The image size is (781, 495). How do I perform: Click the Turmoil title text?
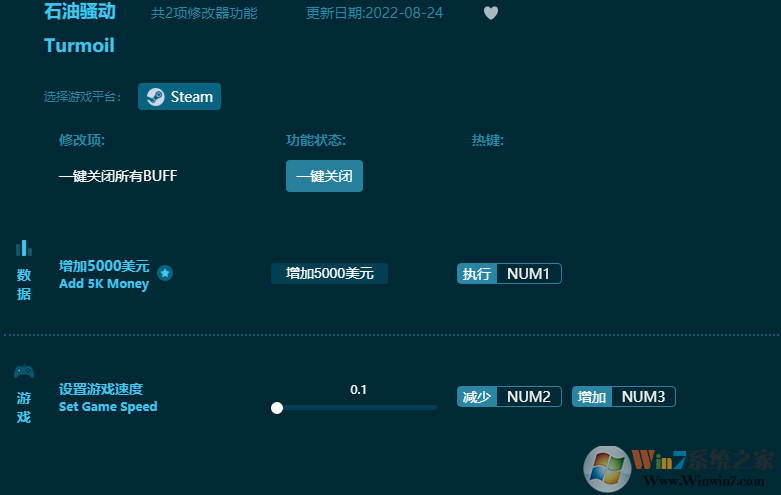[x=79, y=45]
